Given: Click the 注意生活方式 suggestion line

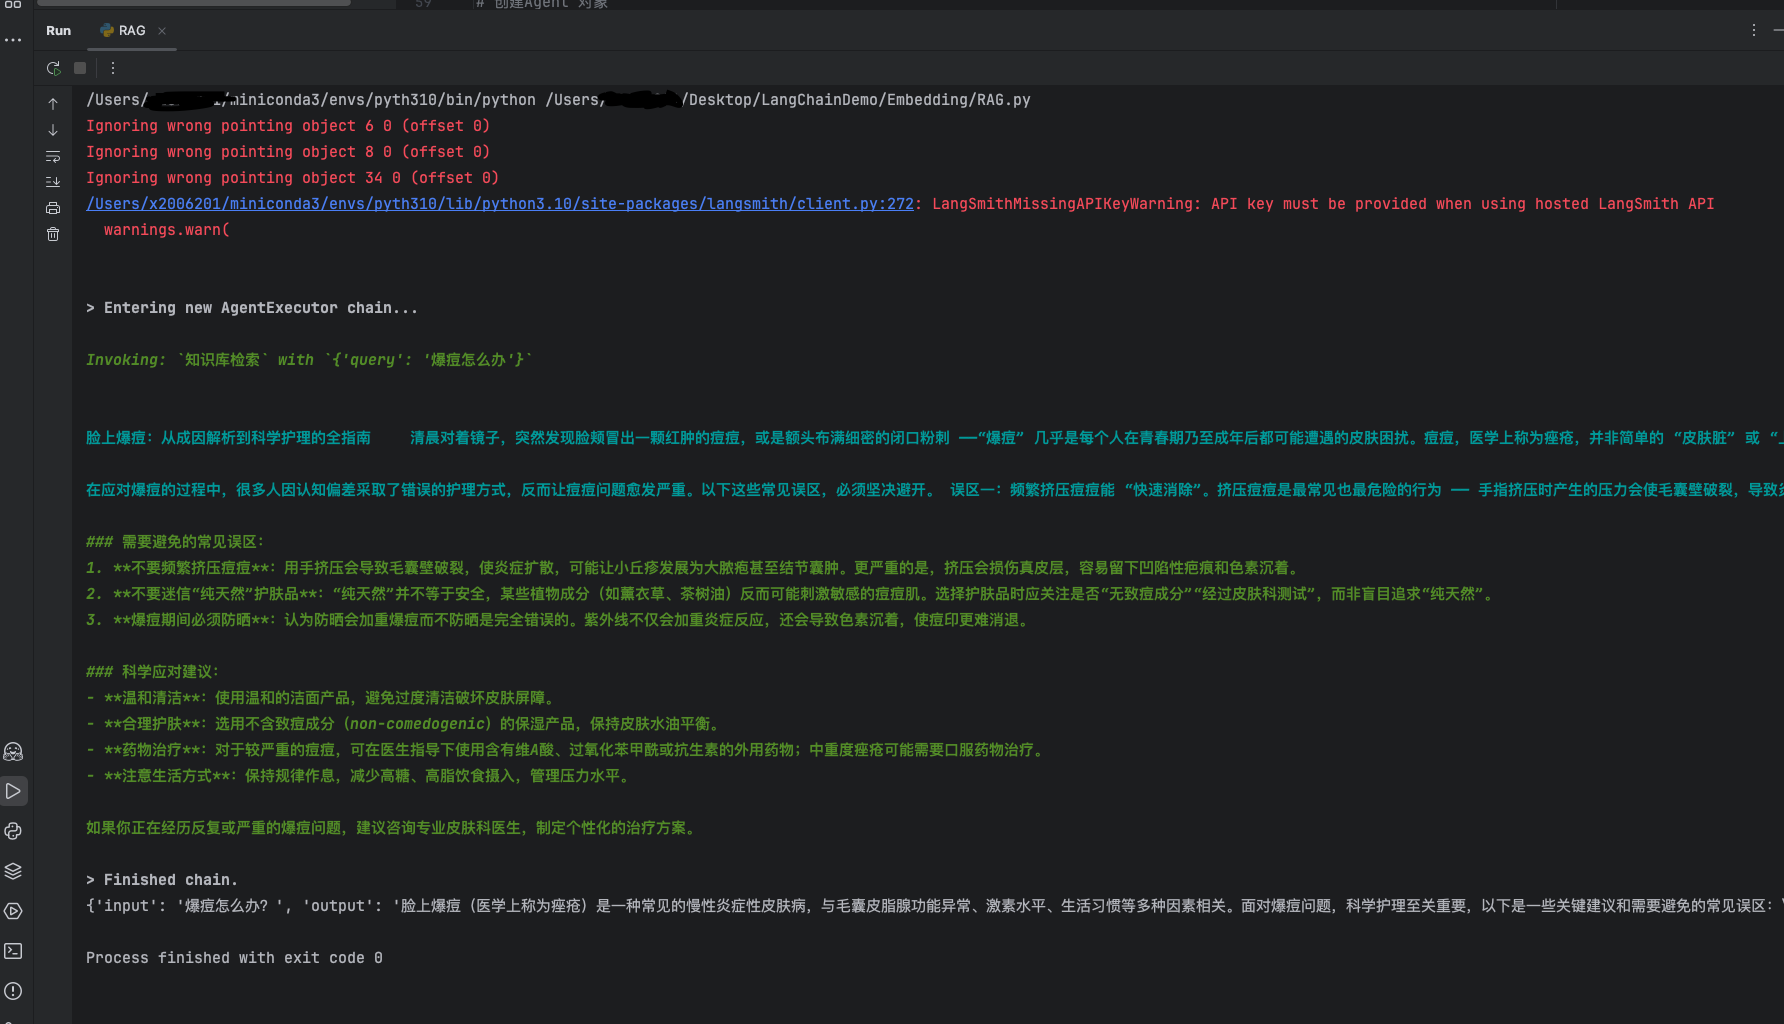Looking at the screenshot, I should tap(358, 776).
